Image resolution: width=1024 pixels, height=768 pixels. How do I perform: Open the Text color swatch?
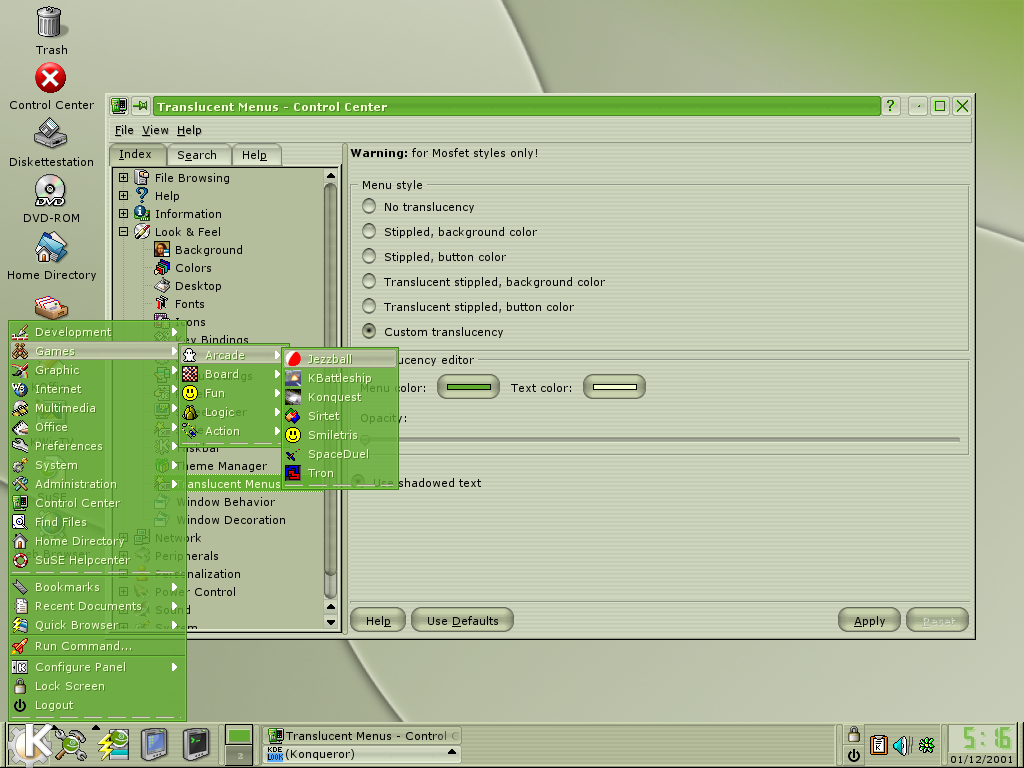pos(615,387)
